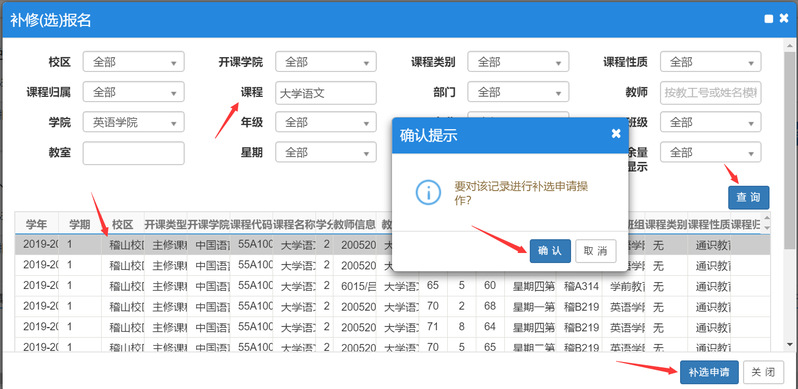Click the 查询 search button
This screenshot has height=389, width=798.
click(749, 198)
